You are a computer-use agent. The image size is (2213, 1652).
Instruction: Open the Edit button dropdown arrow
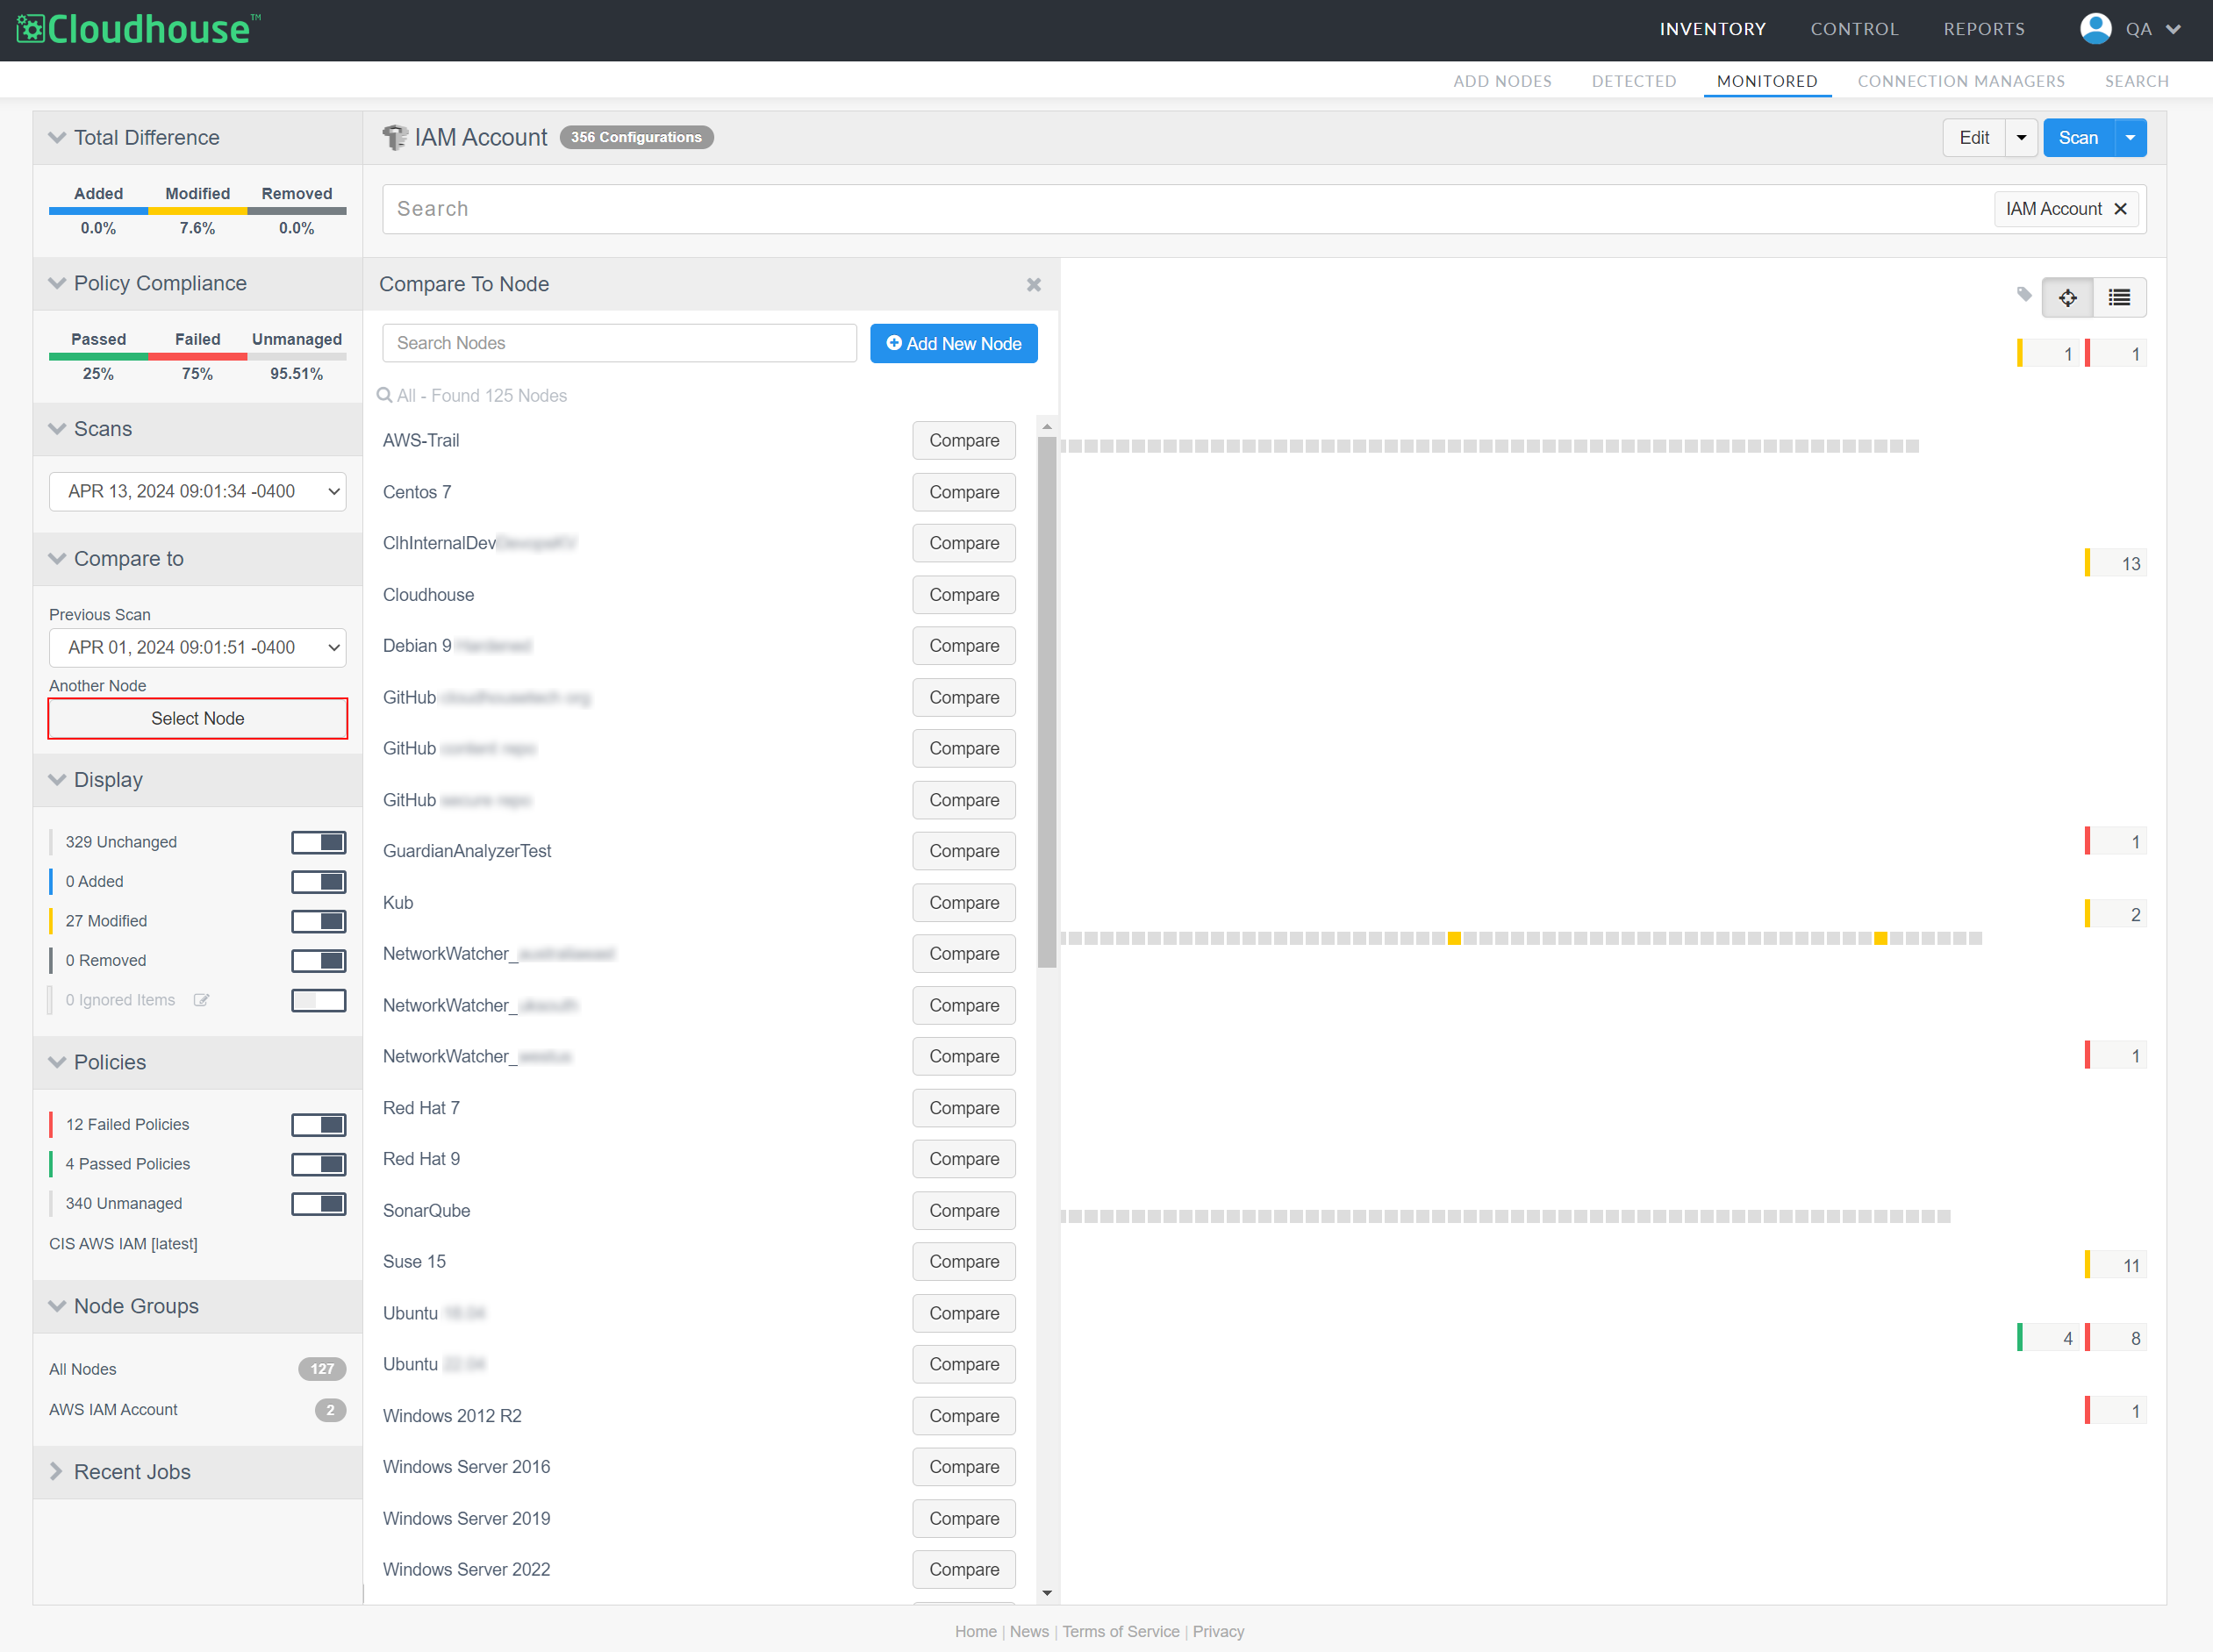[2021, 138]
